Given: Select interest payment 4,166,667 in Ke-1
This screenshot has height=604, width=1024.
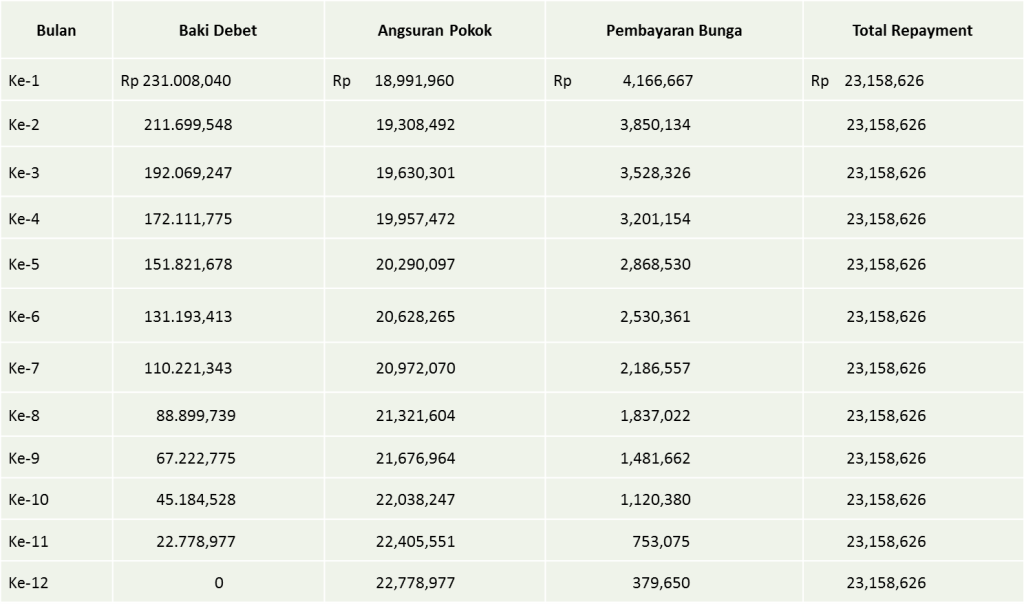Looking at the screenshot, I should pos(657,81).
